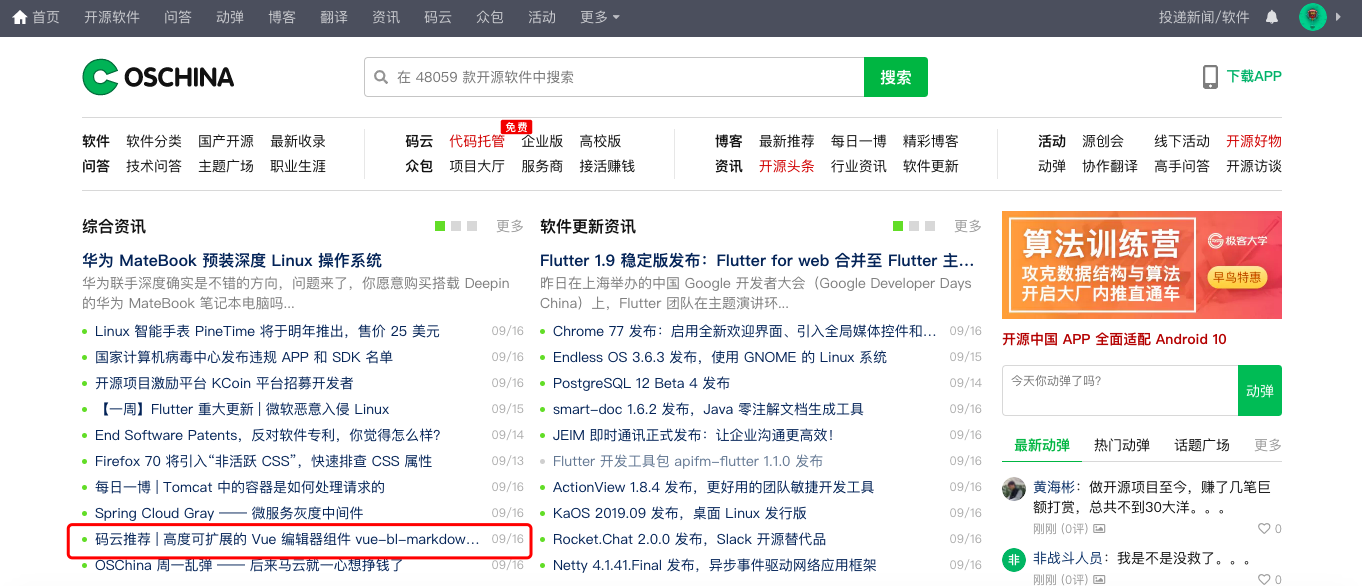Expand the 更多 dropdown in top bar
This screenshot has height=586, width=1362.
600,17
